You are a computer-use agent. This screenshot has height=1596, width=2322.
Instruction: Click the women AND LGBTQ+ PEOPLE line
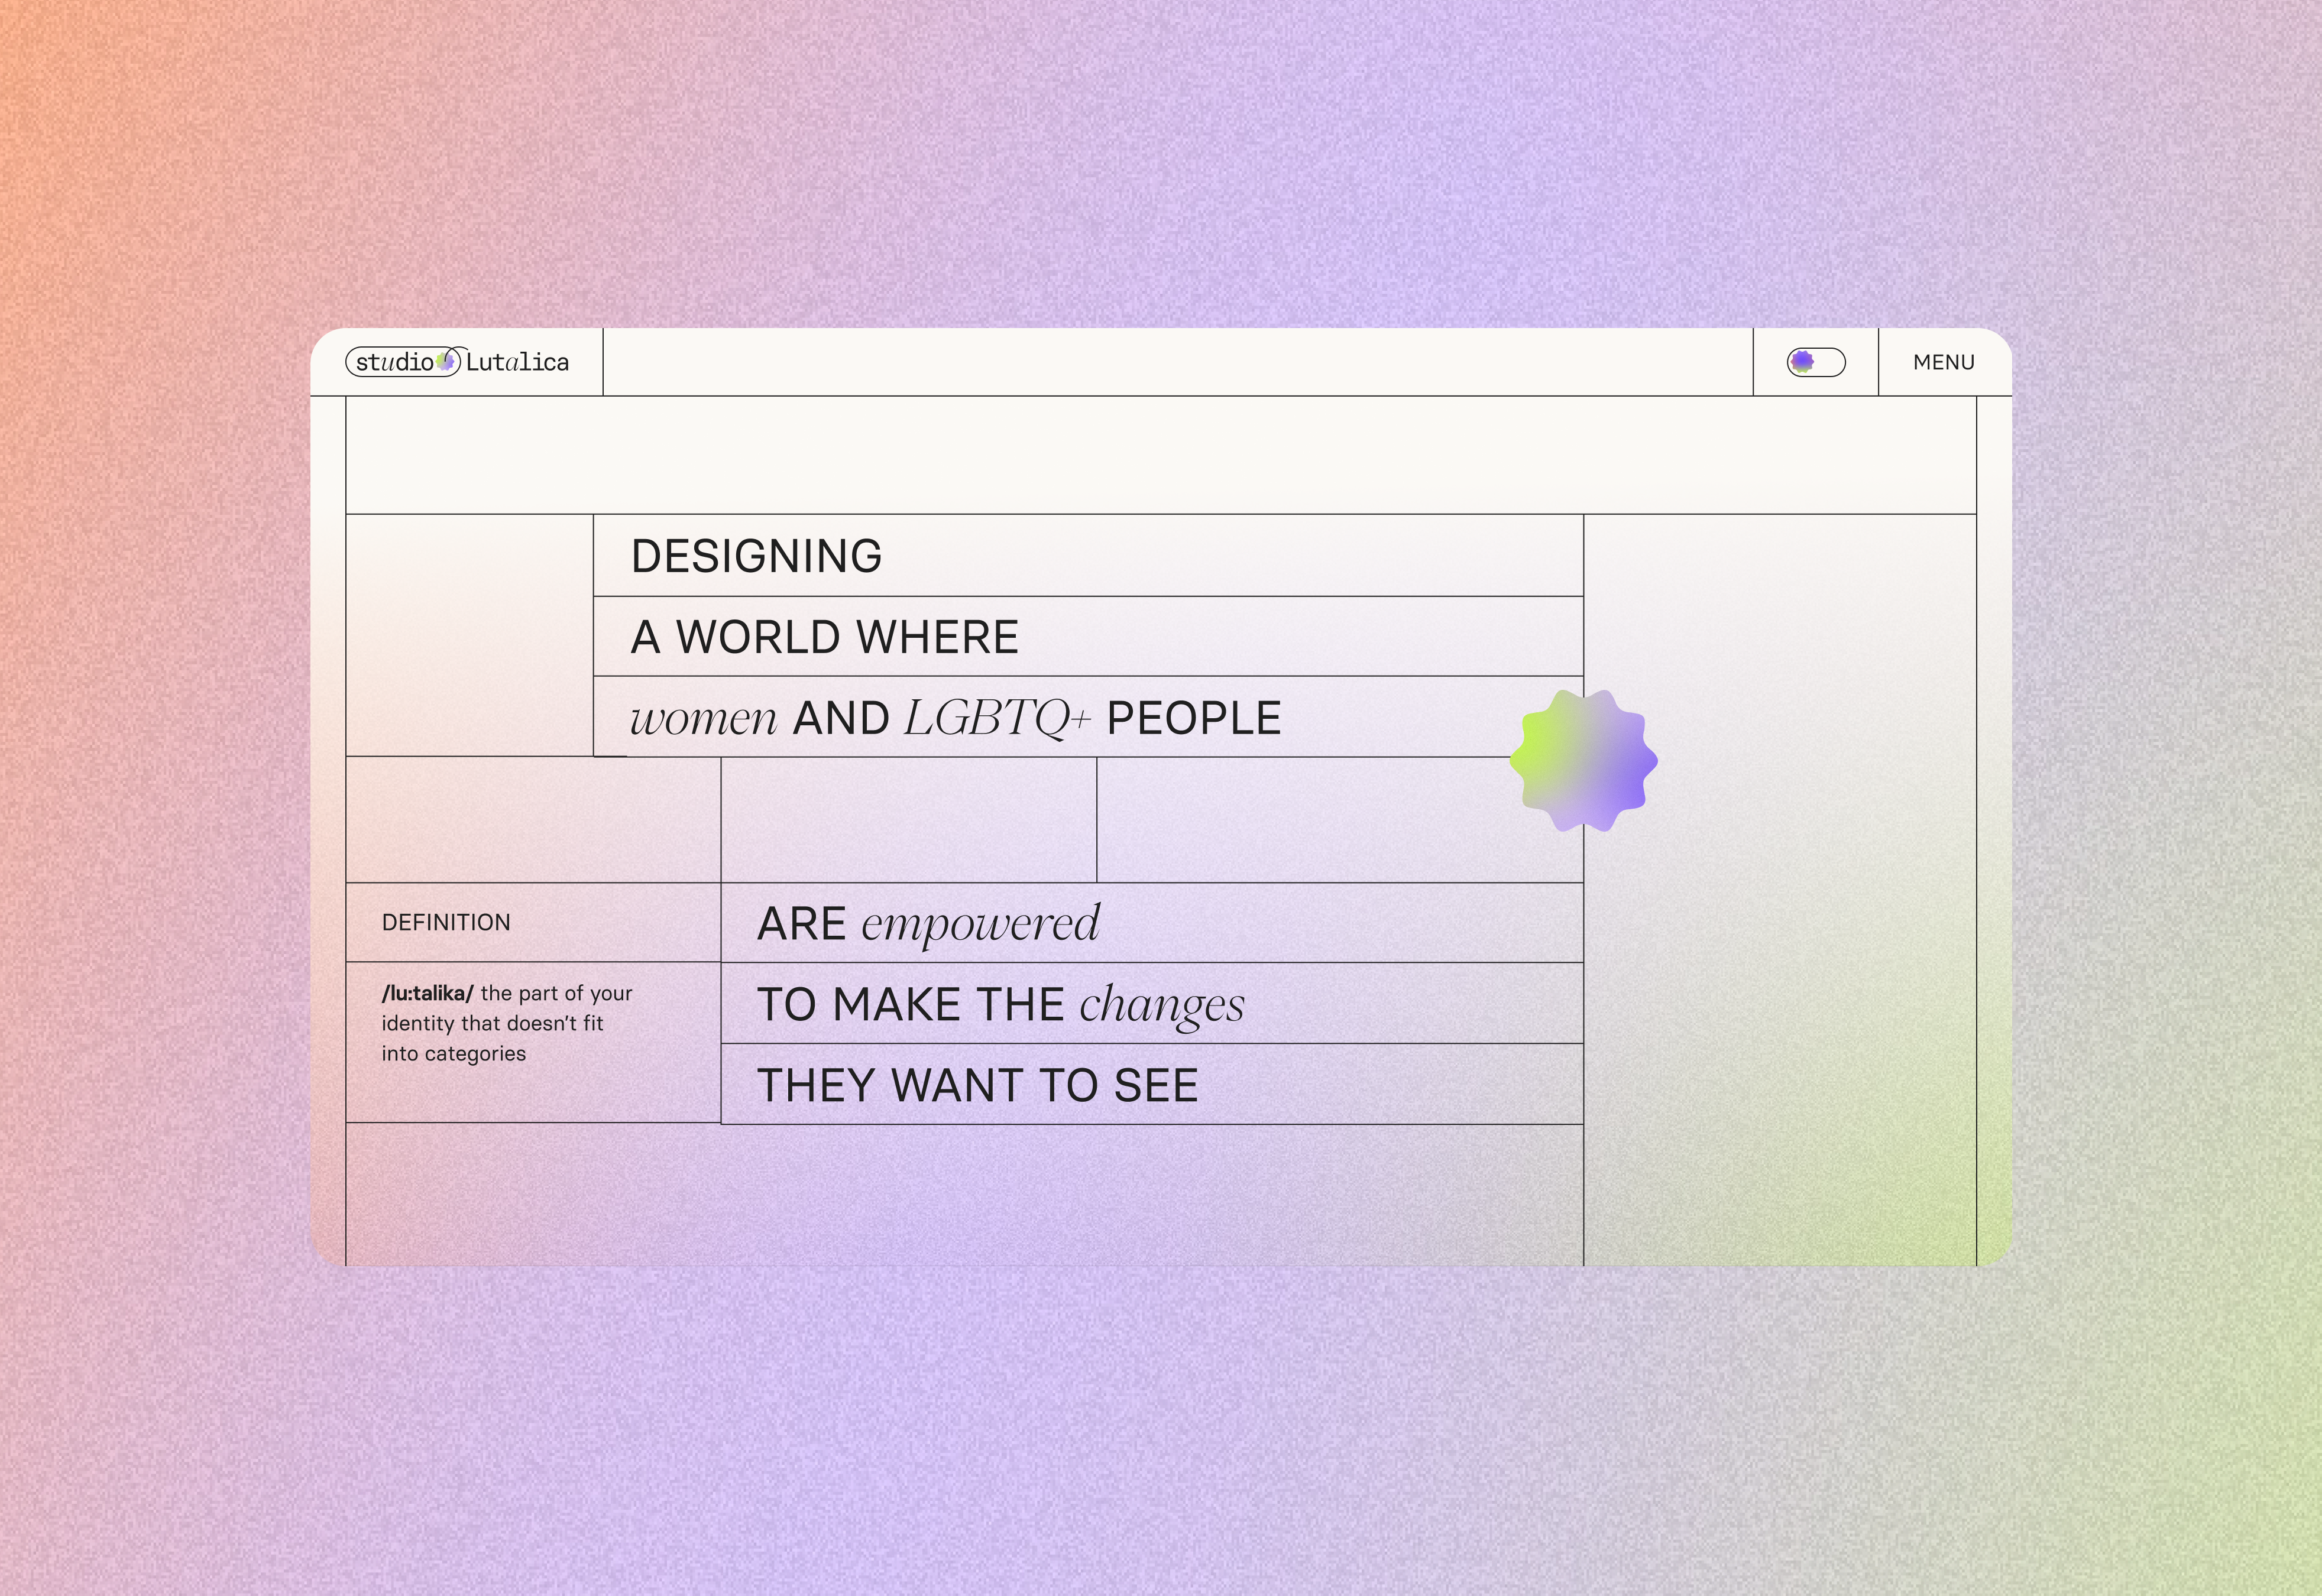956,718
